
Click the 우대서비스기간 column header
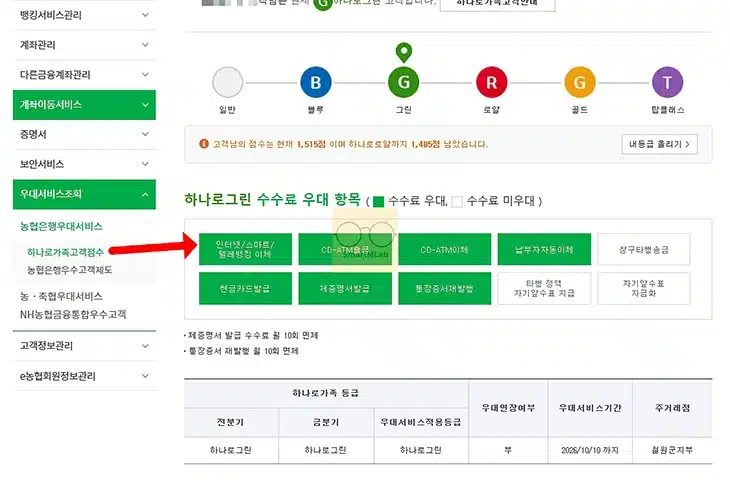tap(590, 408)
